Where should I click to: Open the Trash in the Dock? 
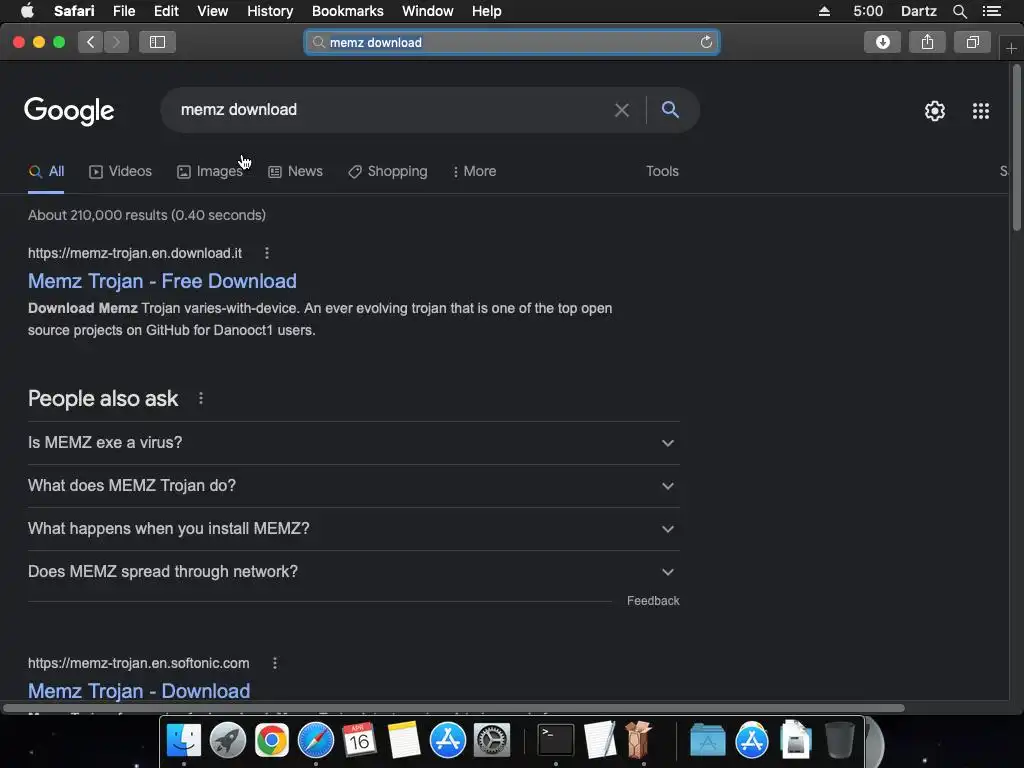click(x=839, y=741)
